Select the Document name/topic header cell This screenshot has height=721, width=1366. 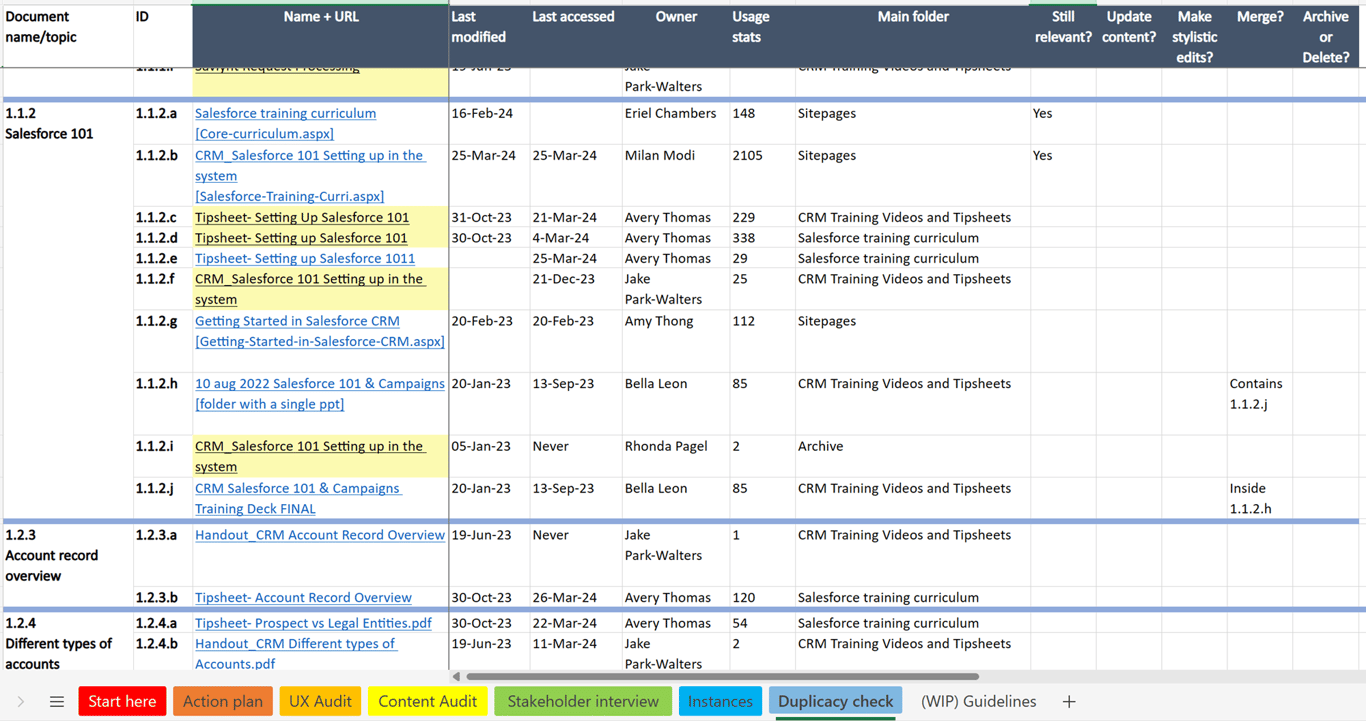pyautogui.click(x=67, y=36)
